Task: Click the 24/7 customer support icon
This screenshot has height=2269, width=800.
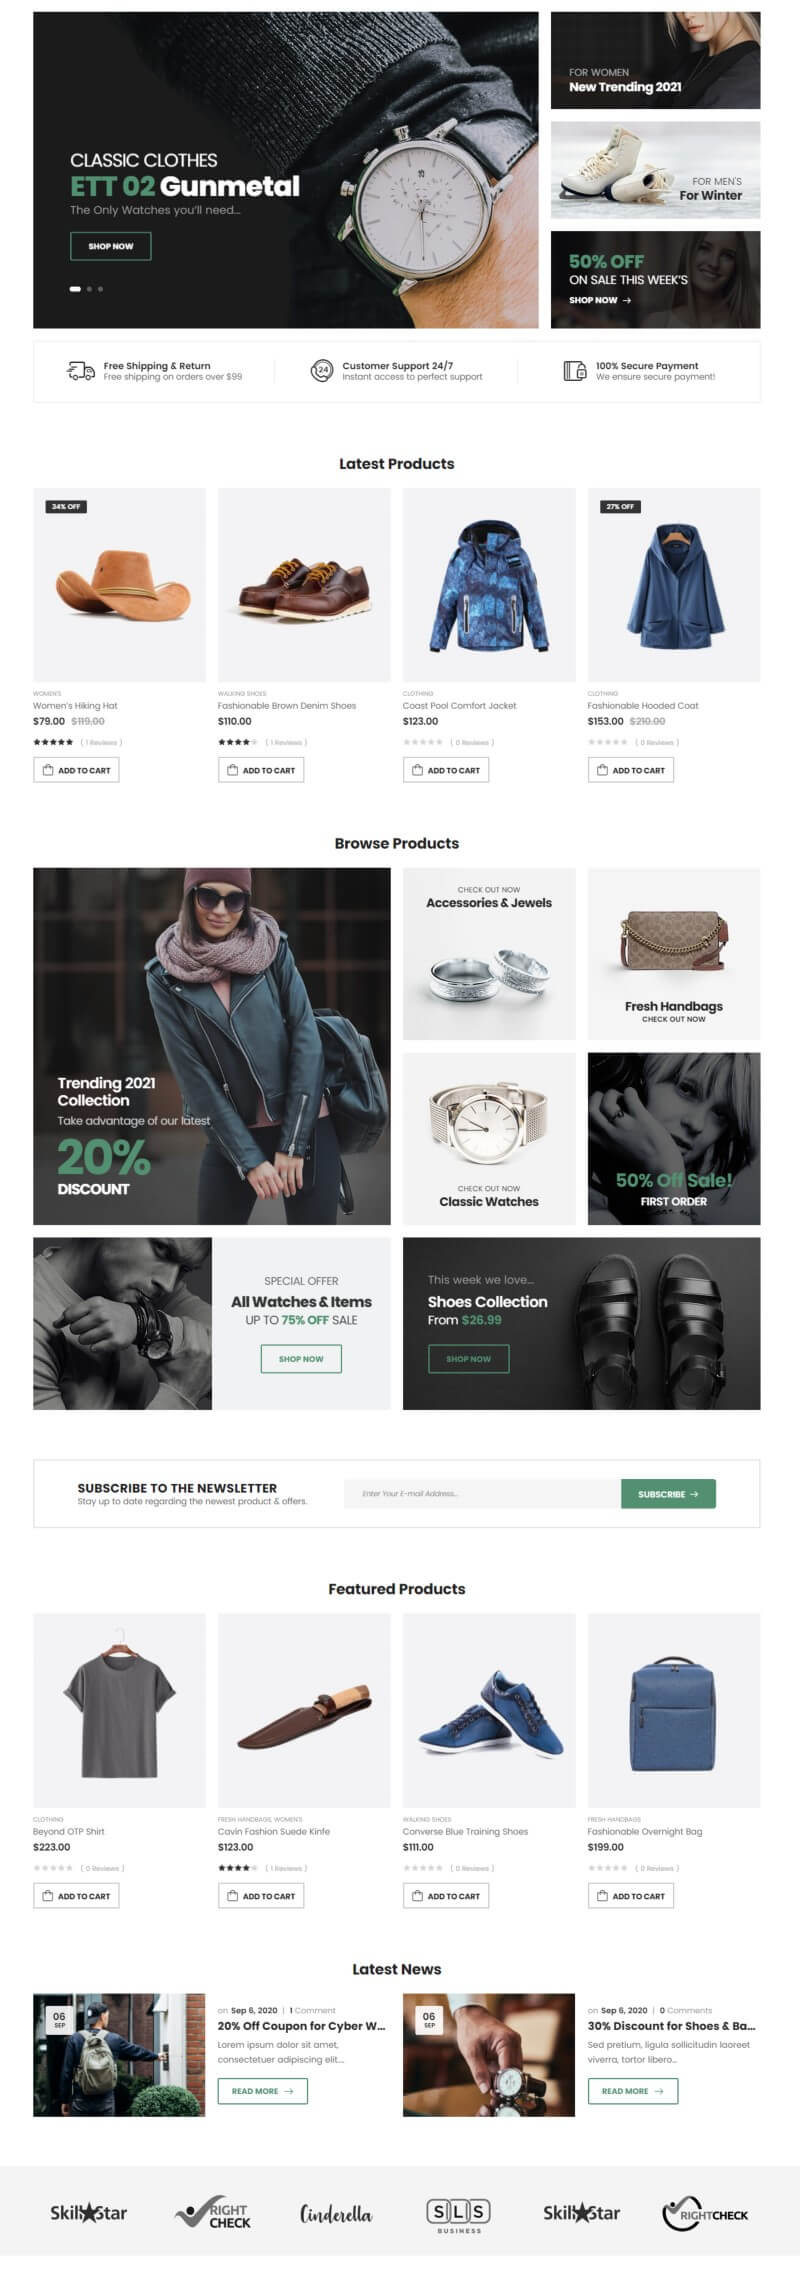Action: [x=321, y=371]
